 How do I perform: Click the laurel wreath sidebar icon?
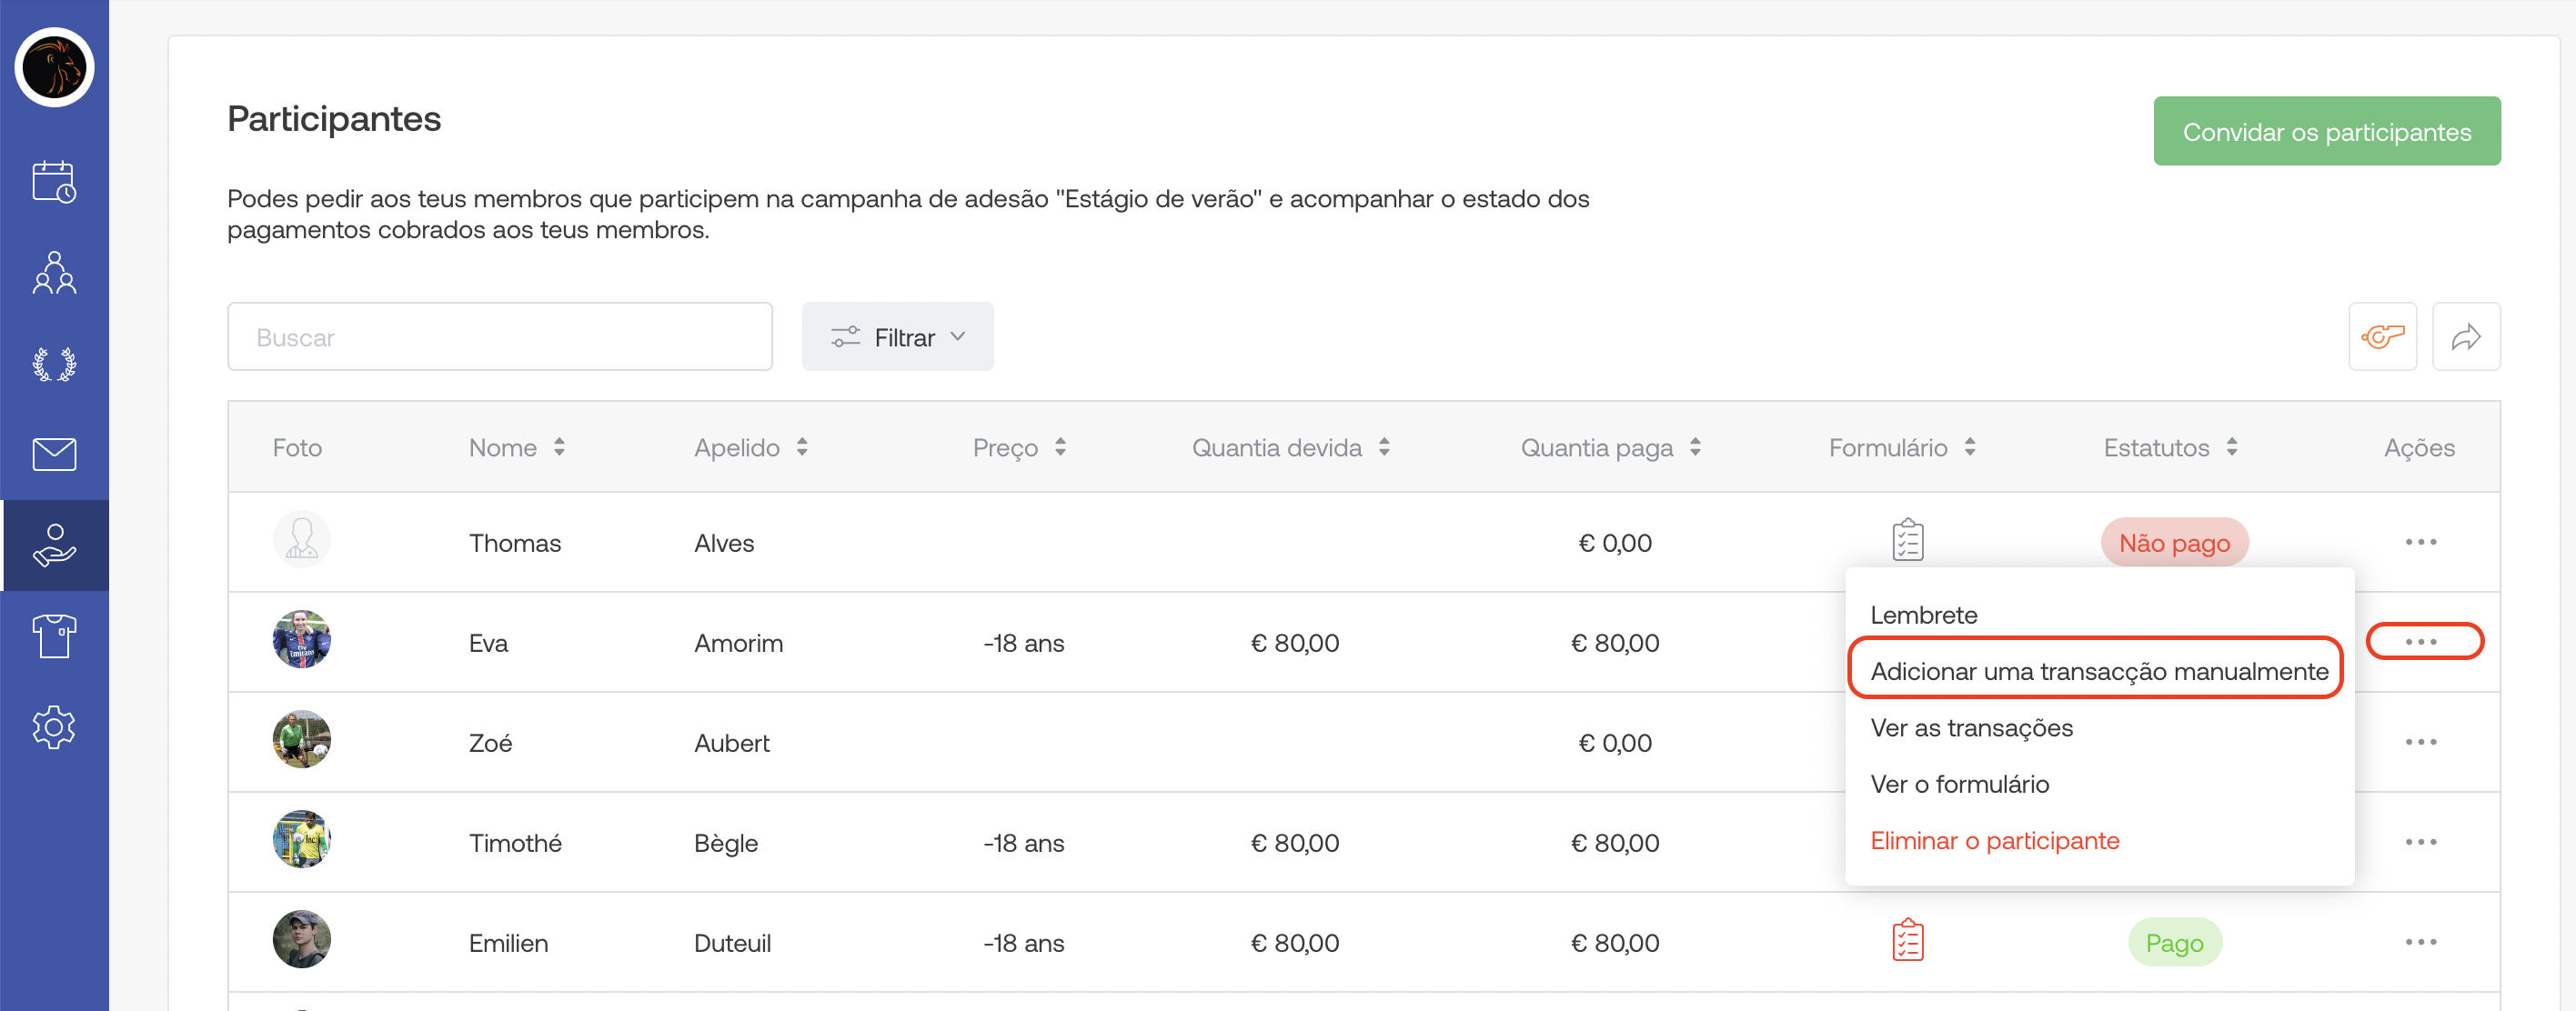point(54,364)
